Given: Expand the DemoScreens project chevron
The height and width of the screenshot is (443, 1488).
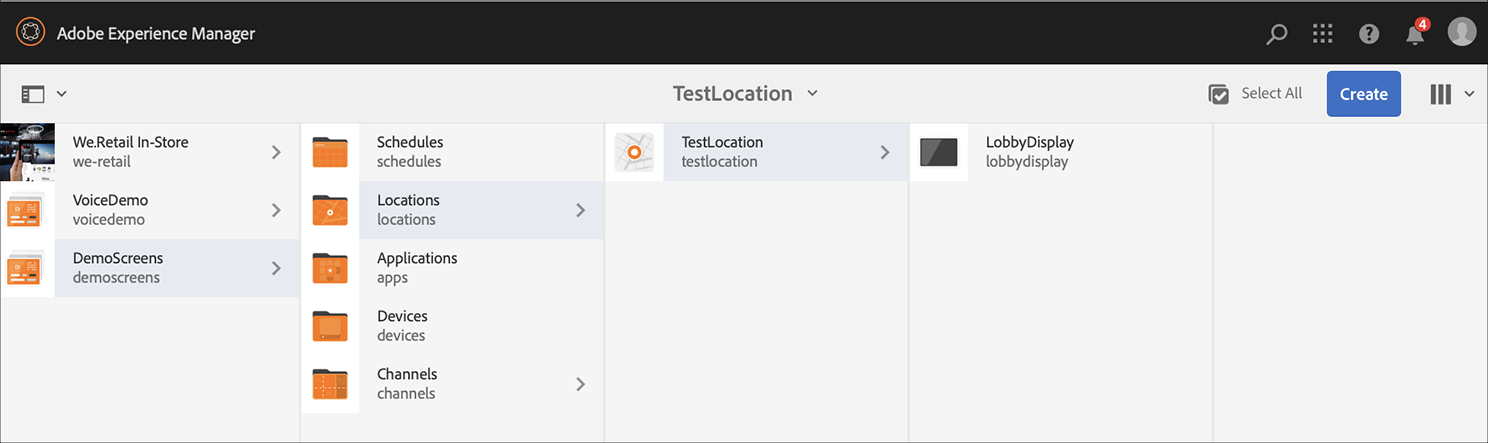Looking at the screenshot, I should 277,268.
